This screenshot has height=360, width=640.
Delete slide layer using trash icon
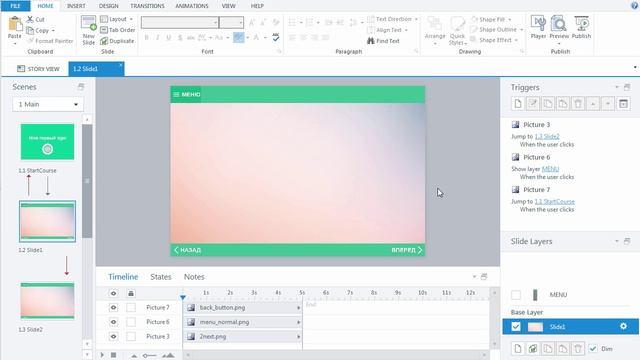click(578, 349)
